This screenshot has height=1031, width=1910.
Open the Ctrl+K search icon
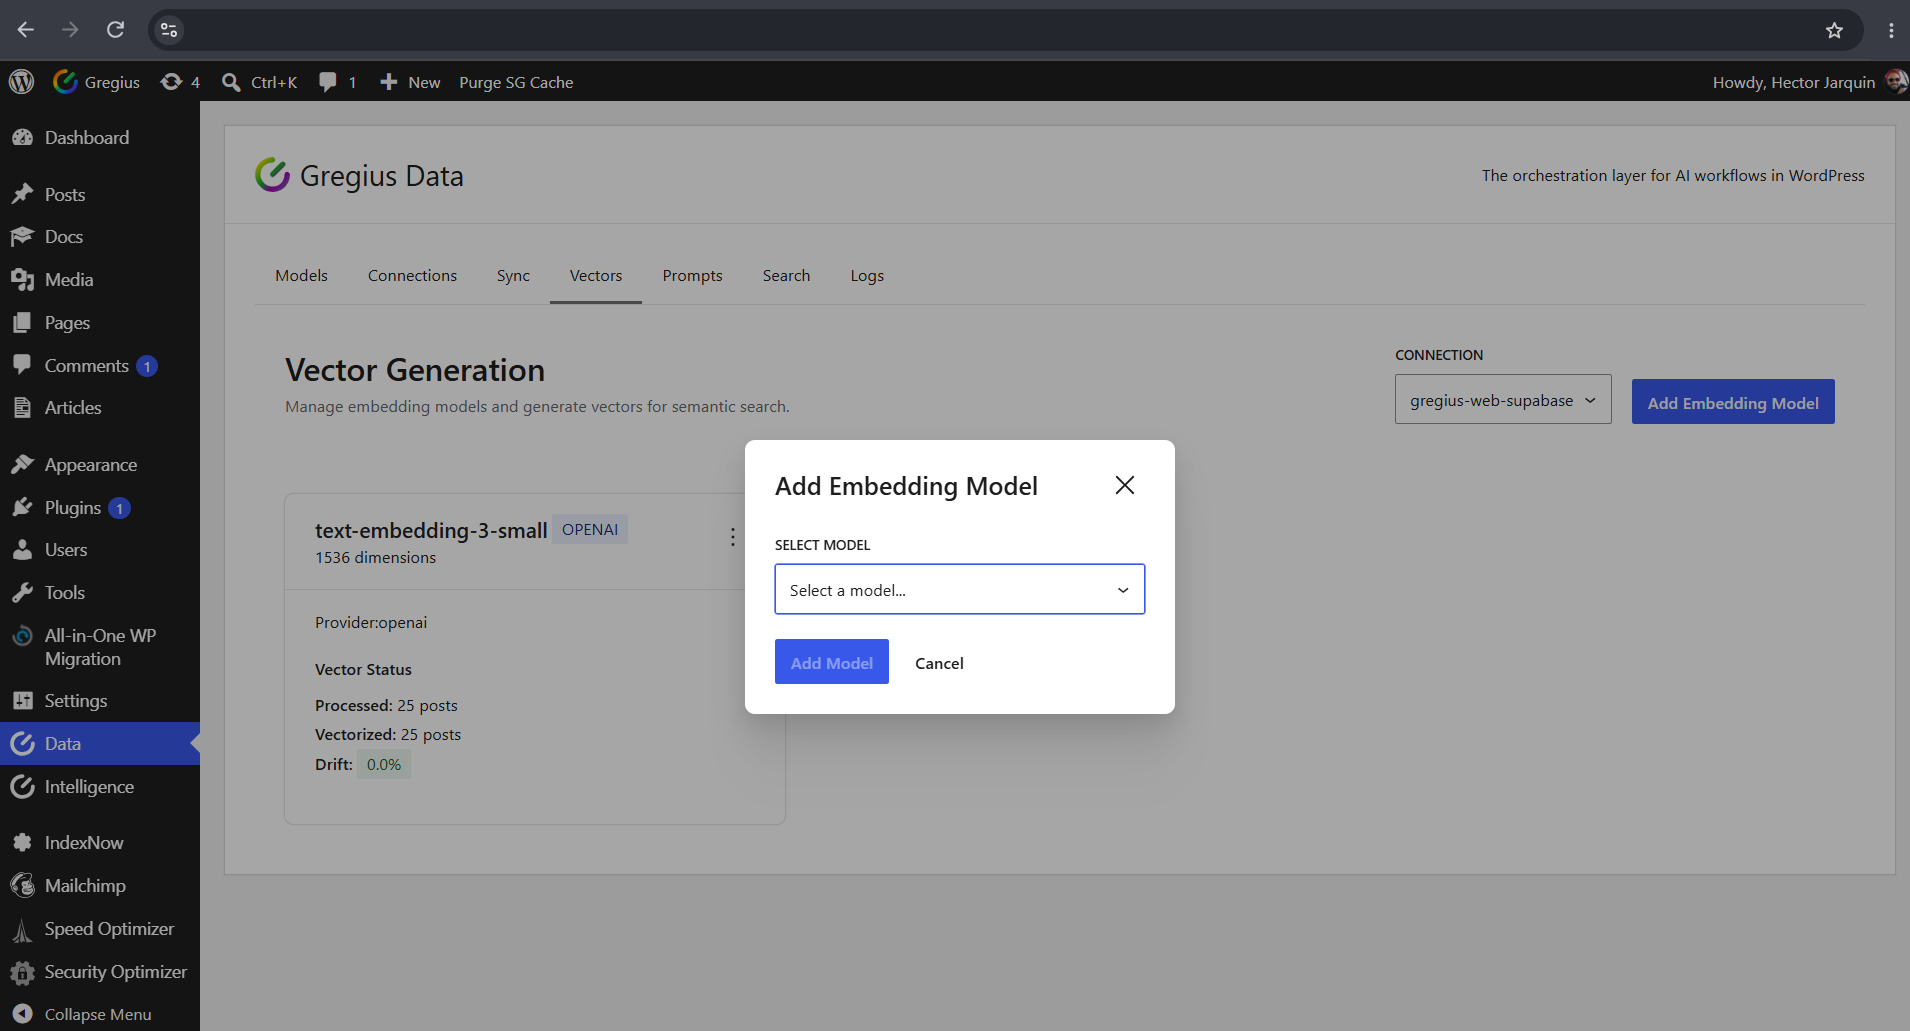click(231, 82)
